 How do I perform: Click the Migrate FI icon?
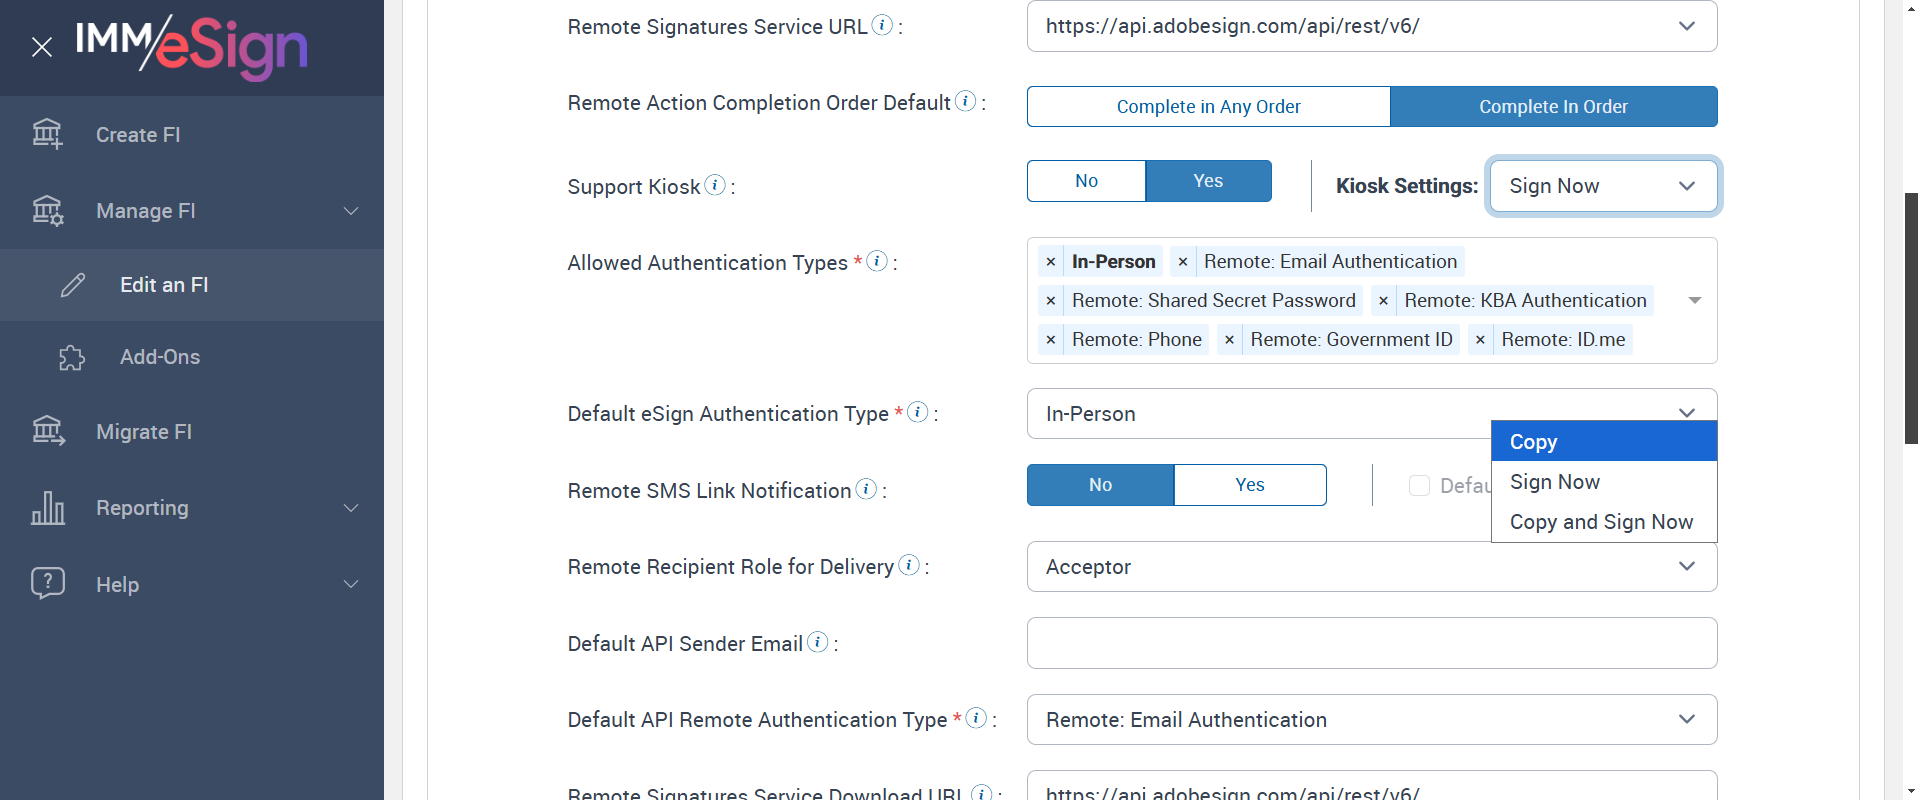[48, 431]
